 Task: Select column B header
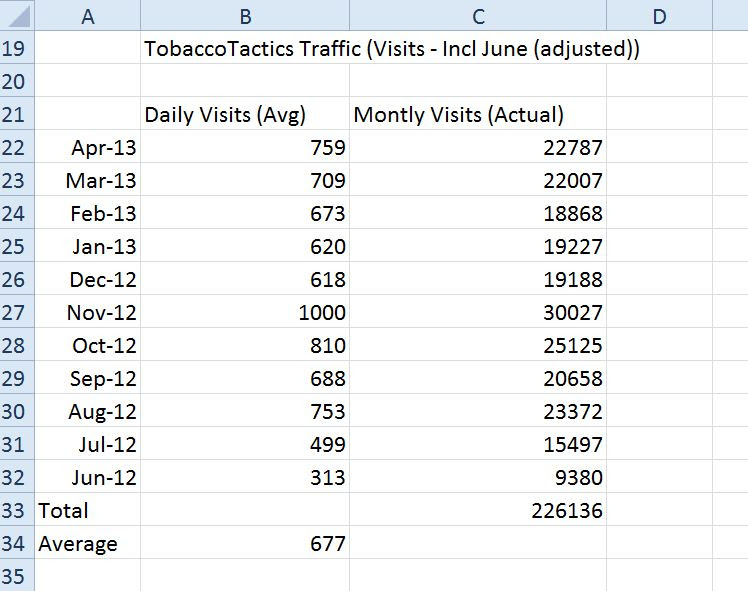point(245,15)
